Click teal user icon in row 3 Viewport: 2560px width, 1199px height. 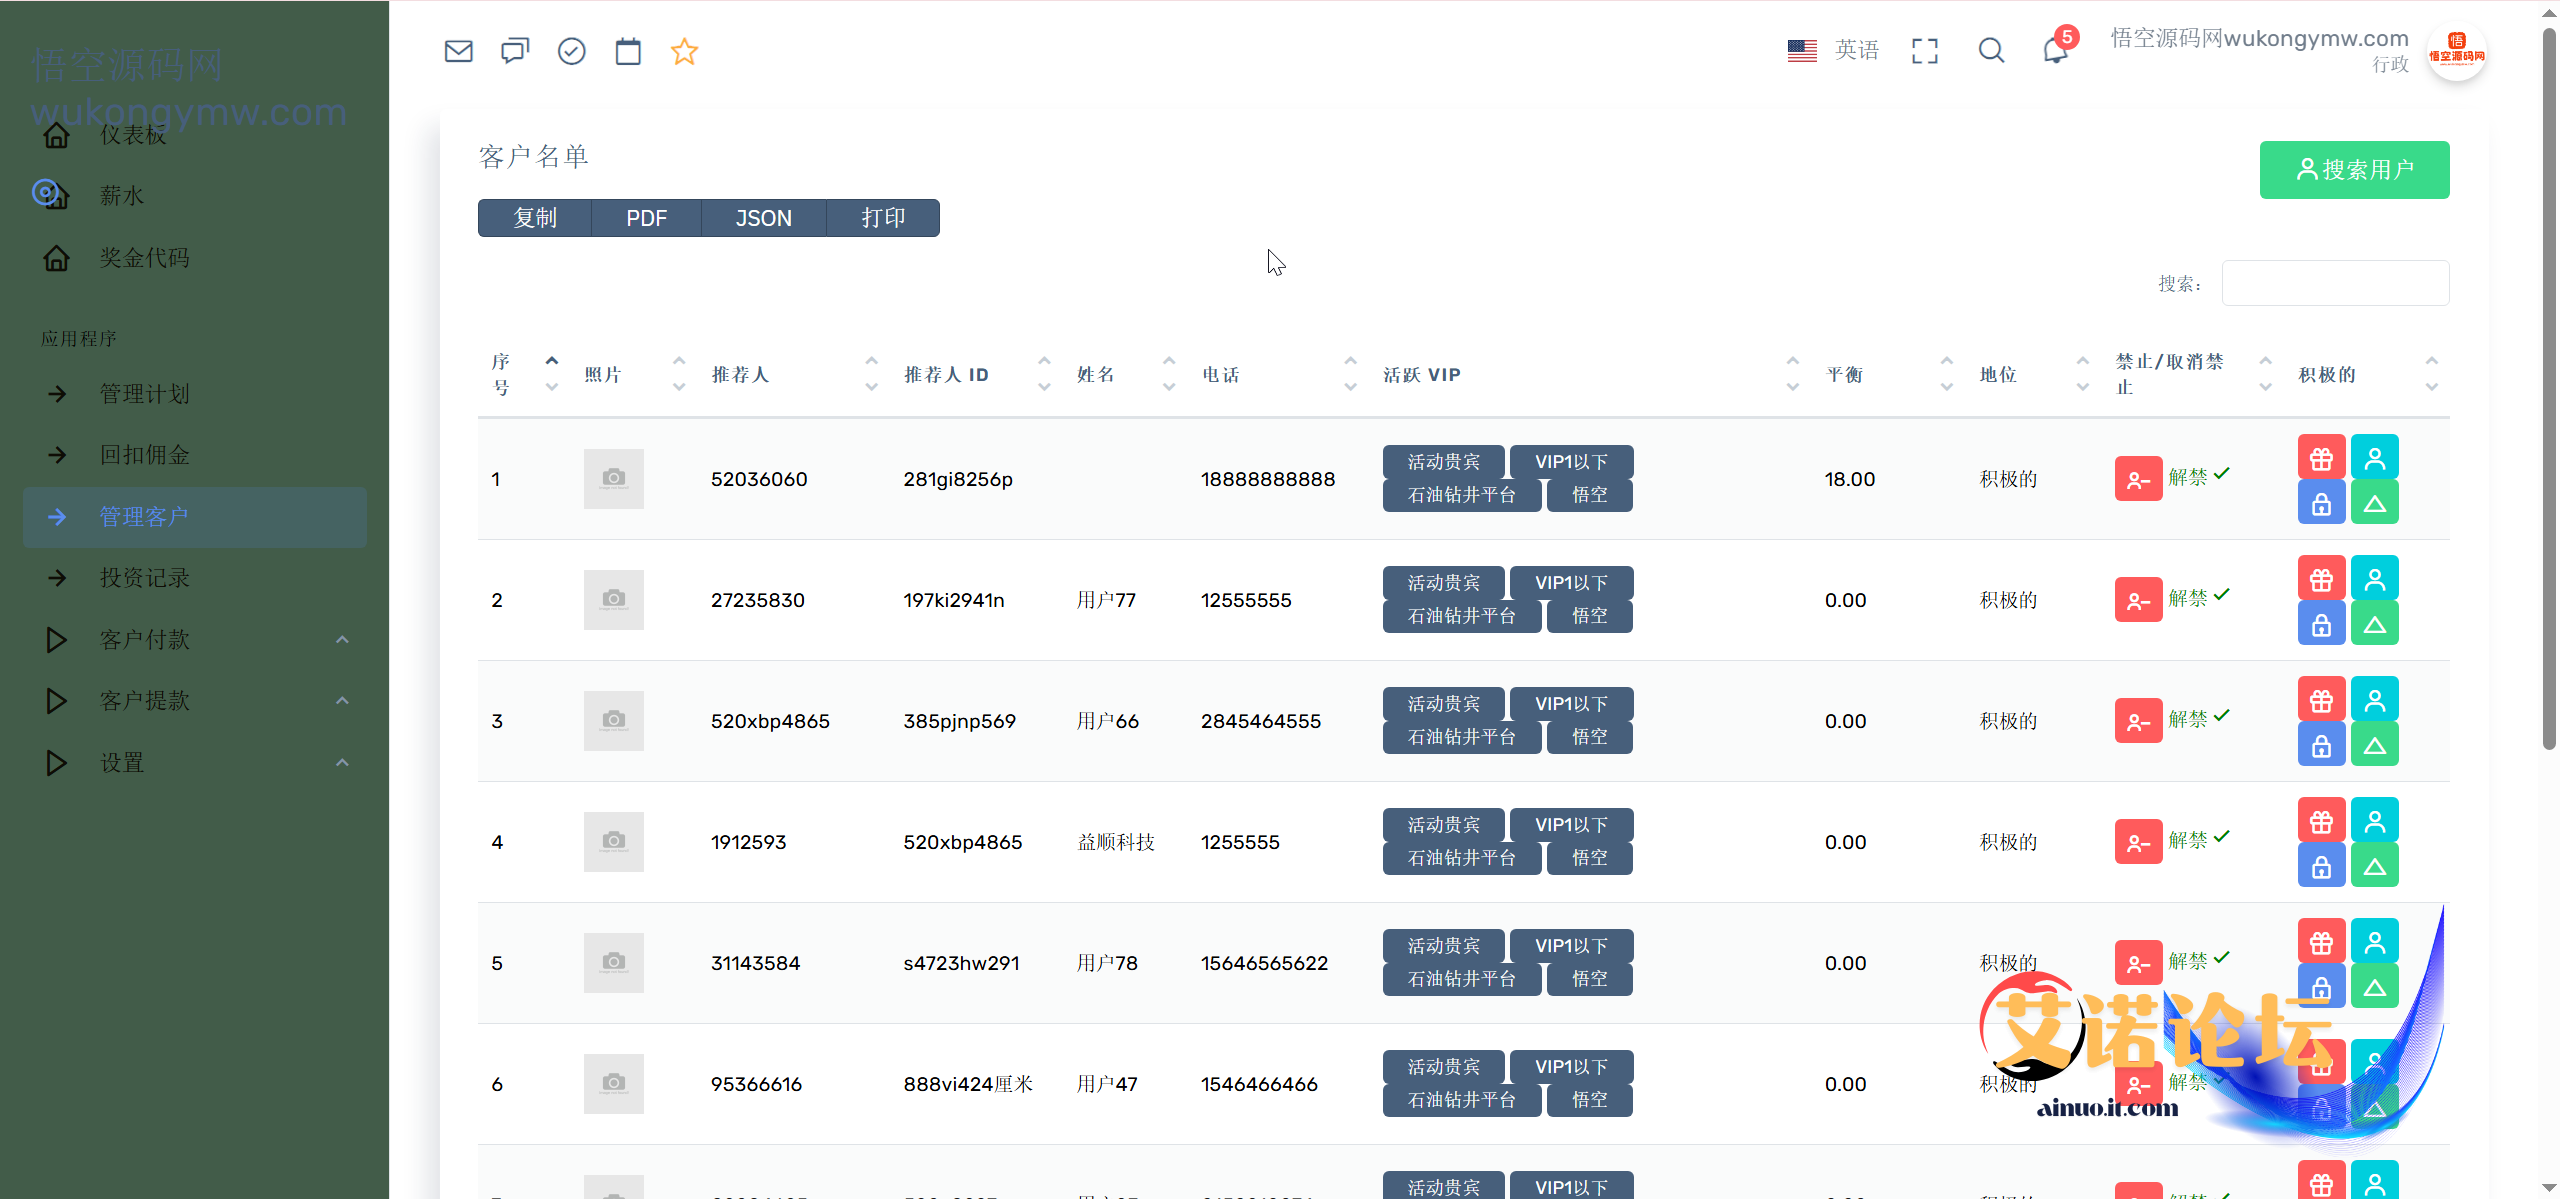(x=2374, y=701)
